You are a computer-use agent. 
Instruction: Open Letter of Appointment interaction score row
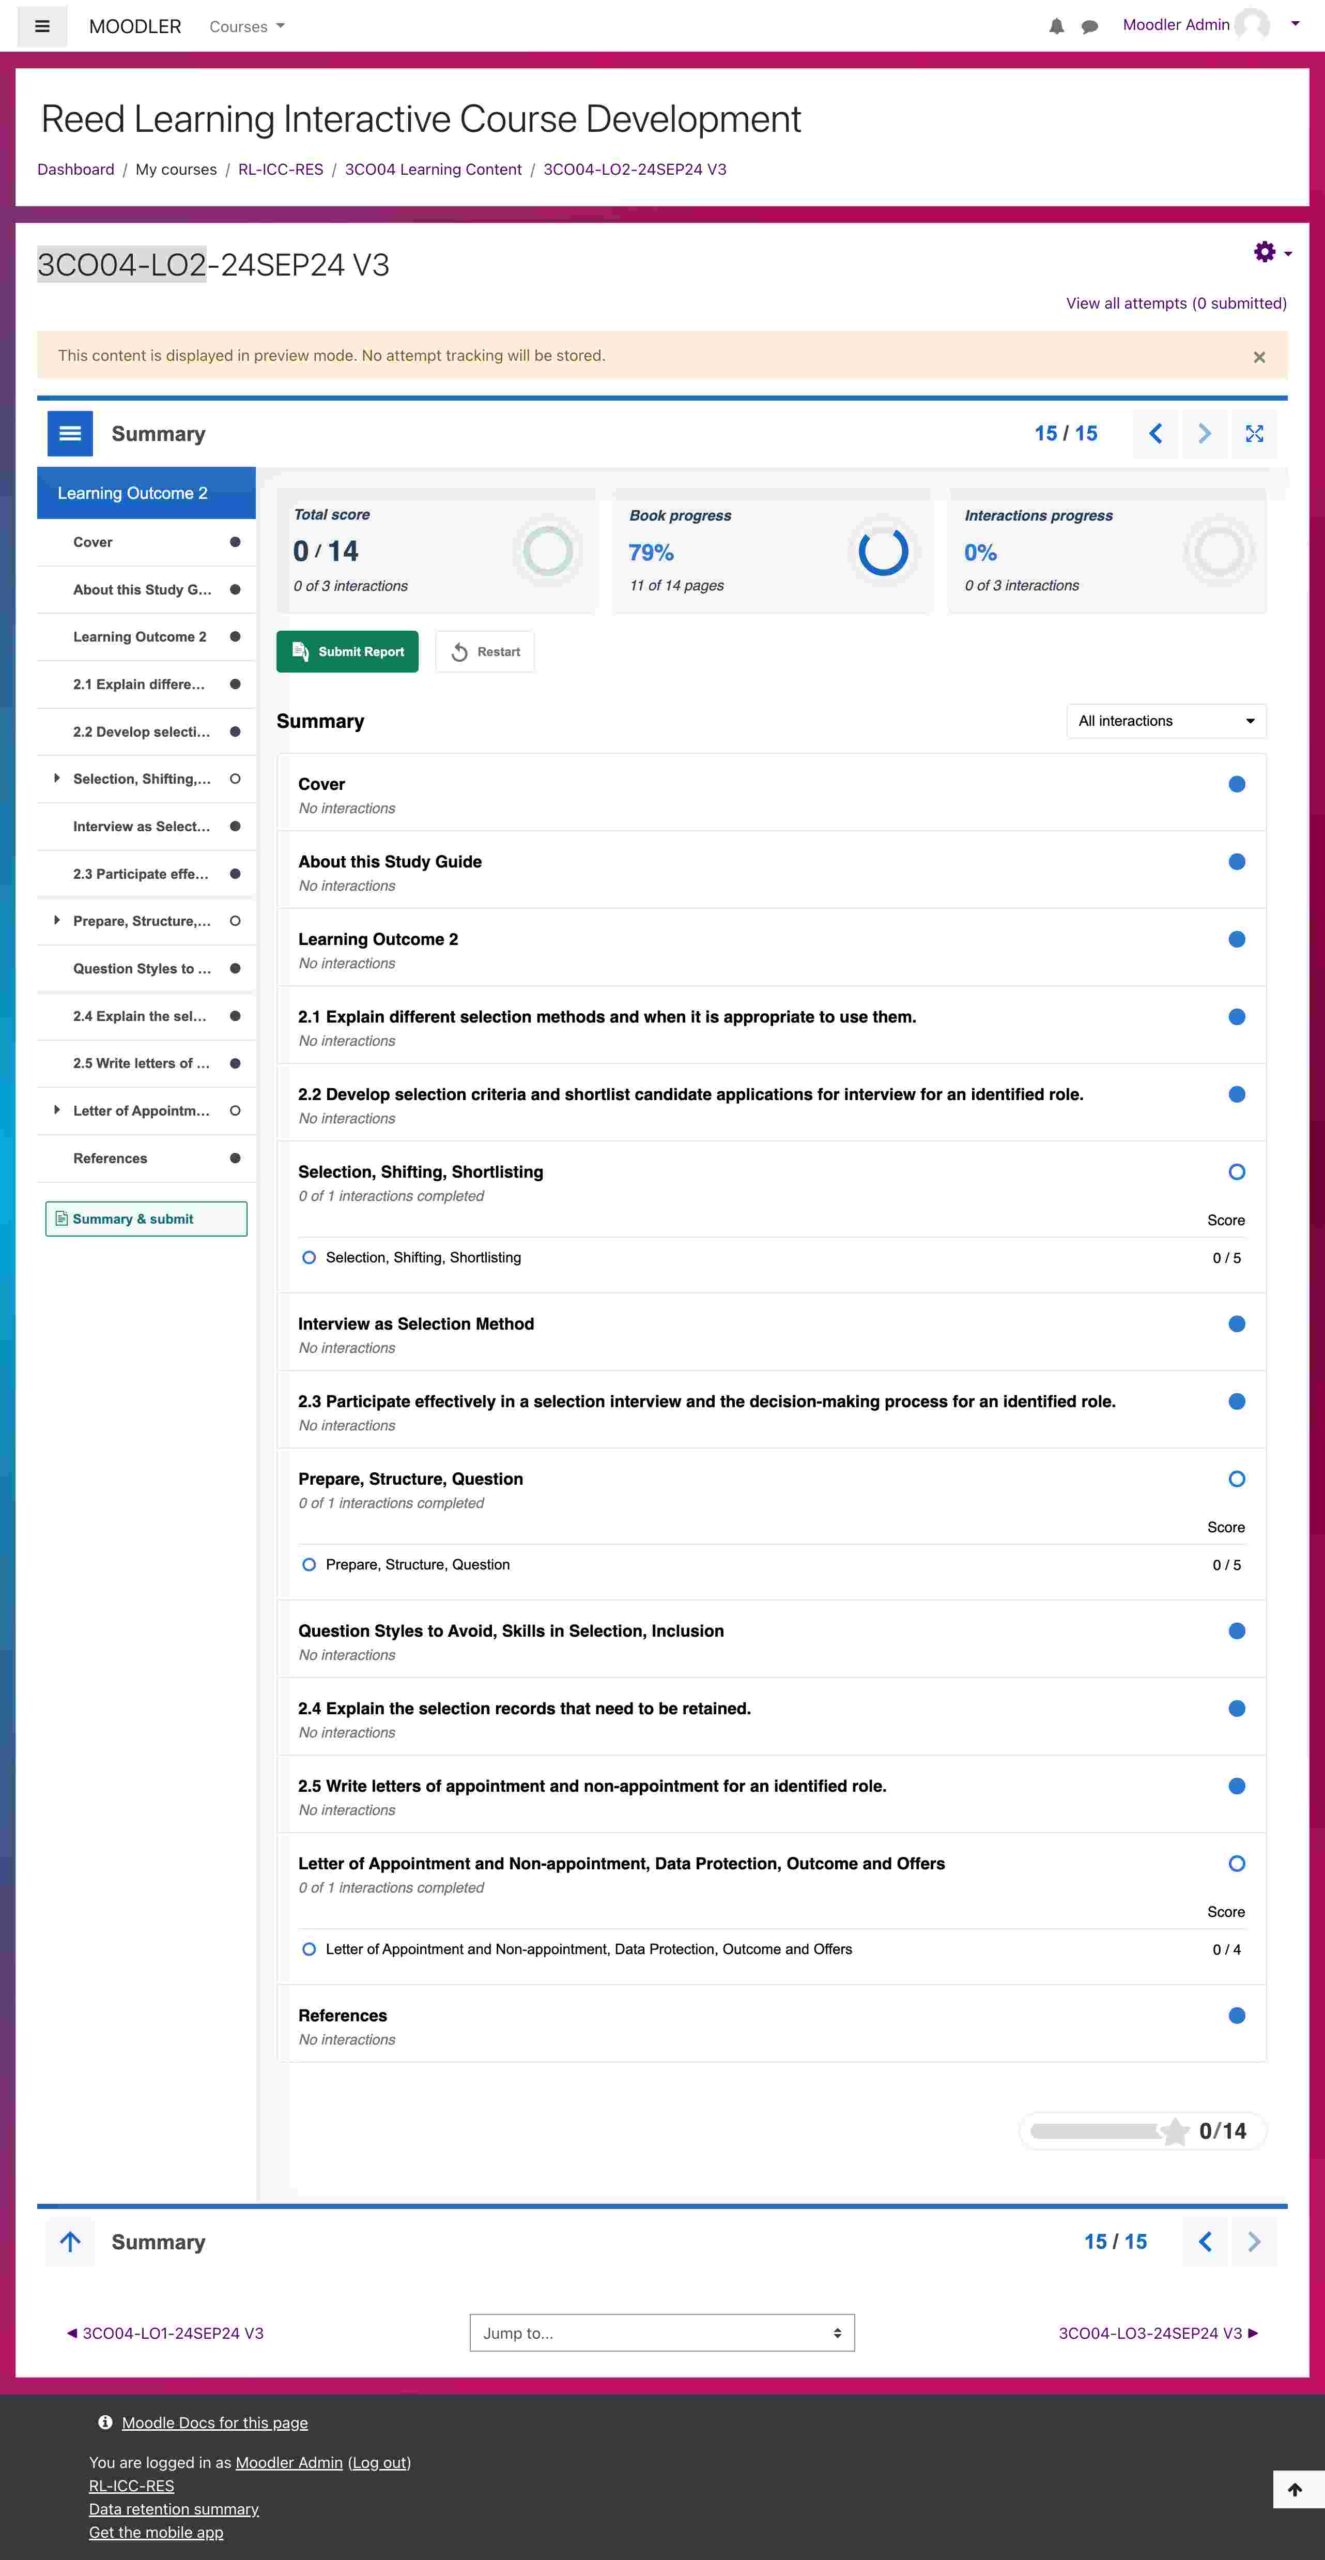(x=771, y=1950)
